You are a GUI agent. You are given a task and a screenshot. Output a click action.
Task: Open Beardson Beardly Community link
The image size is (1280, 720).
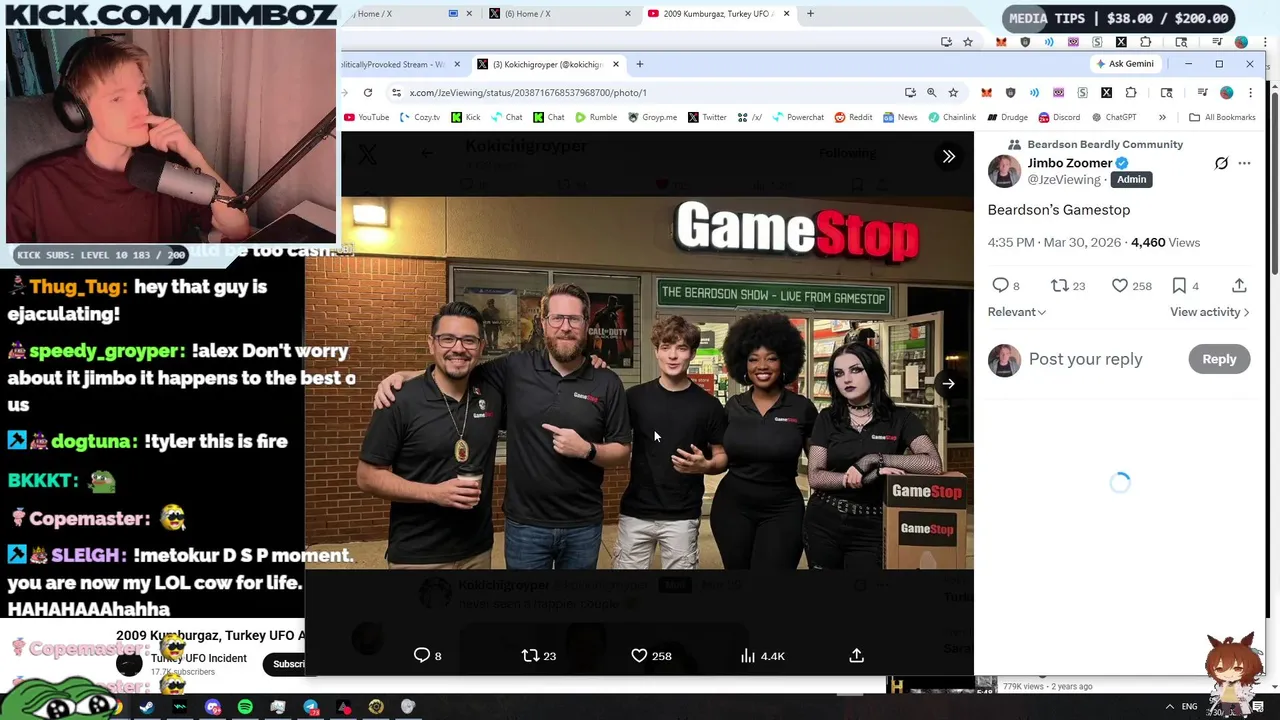point(1105,144)
